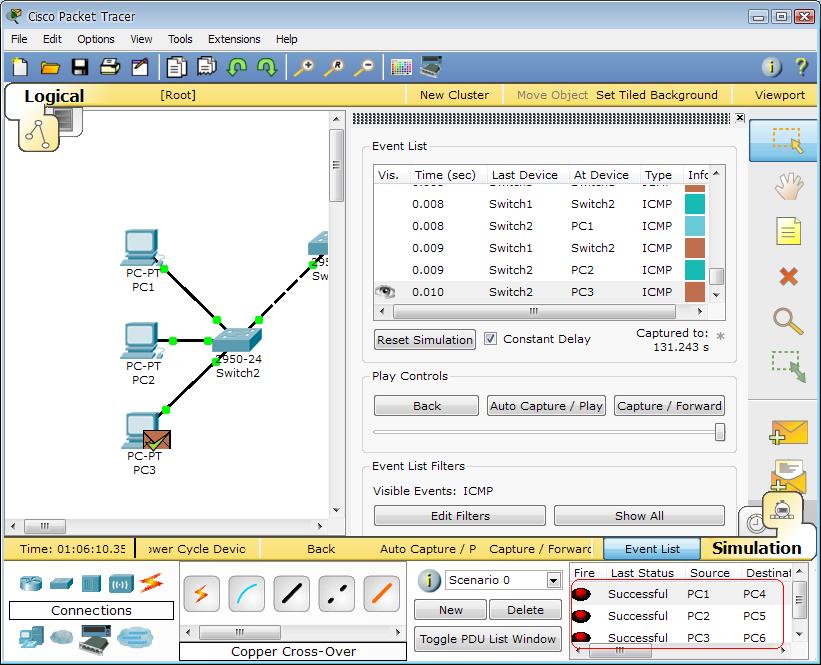The image size is (821, 665).
Task: Pick the Copper Straight-Through cable icon
Action: pos(291,594)
